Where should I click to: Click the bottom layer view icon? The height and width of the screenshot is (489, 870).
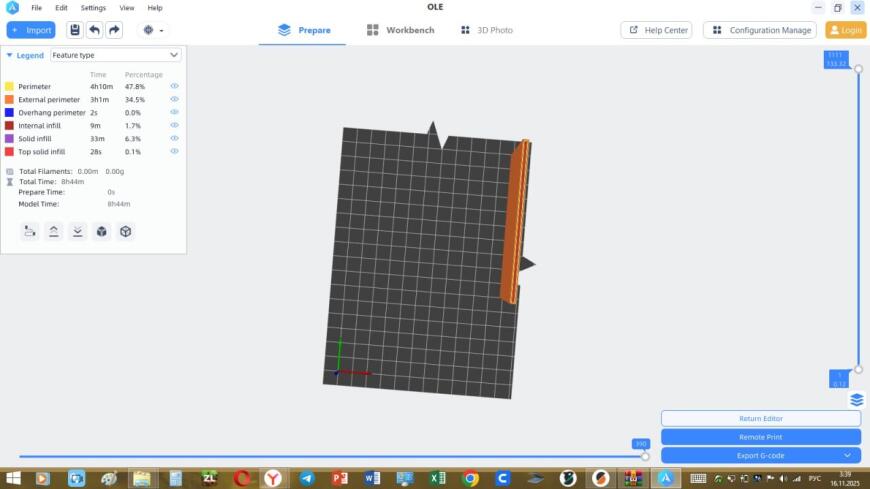pyautogui.click(x=78, y=231)
